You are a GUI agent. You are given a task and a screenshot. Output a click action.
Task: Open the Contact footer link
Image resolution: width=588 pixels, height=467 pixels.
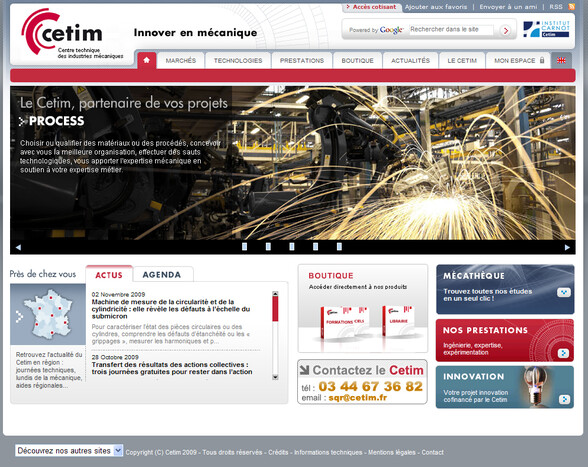432,452
